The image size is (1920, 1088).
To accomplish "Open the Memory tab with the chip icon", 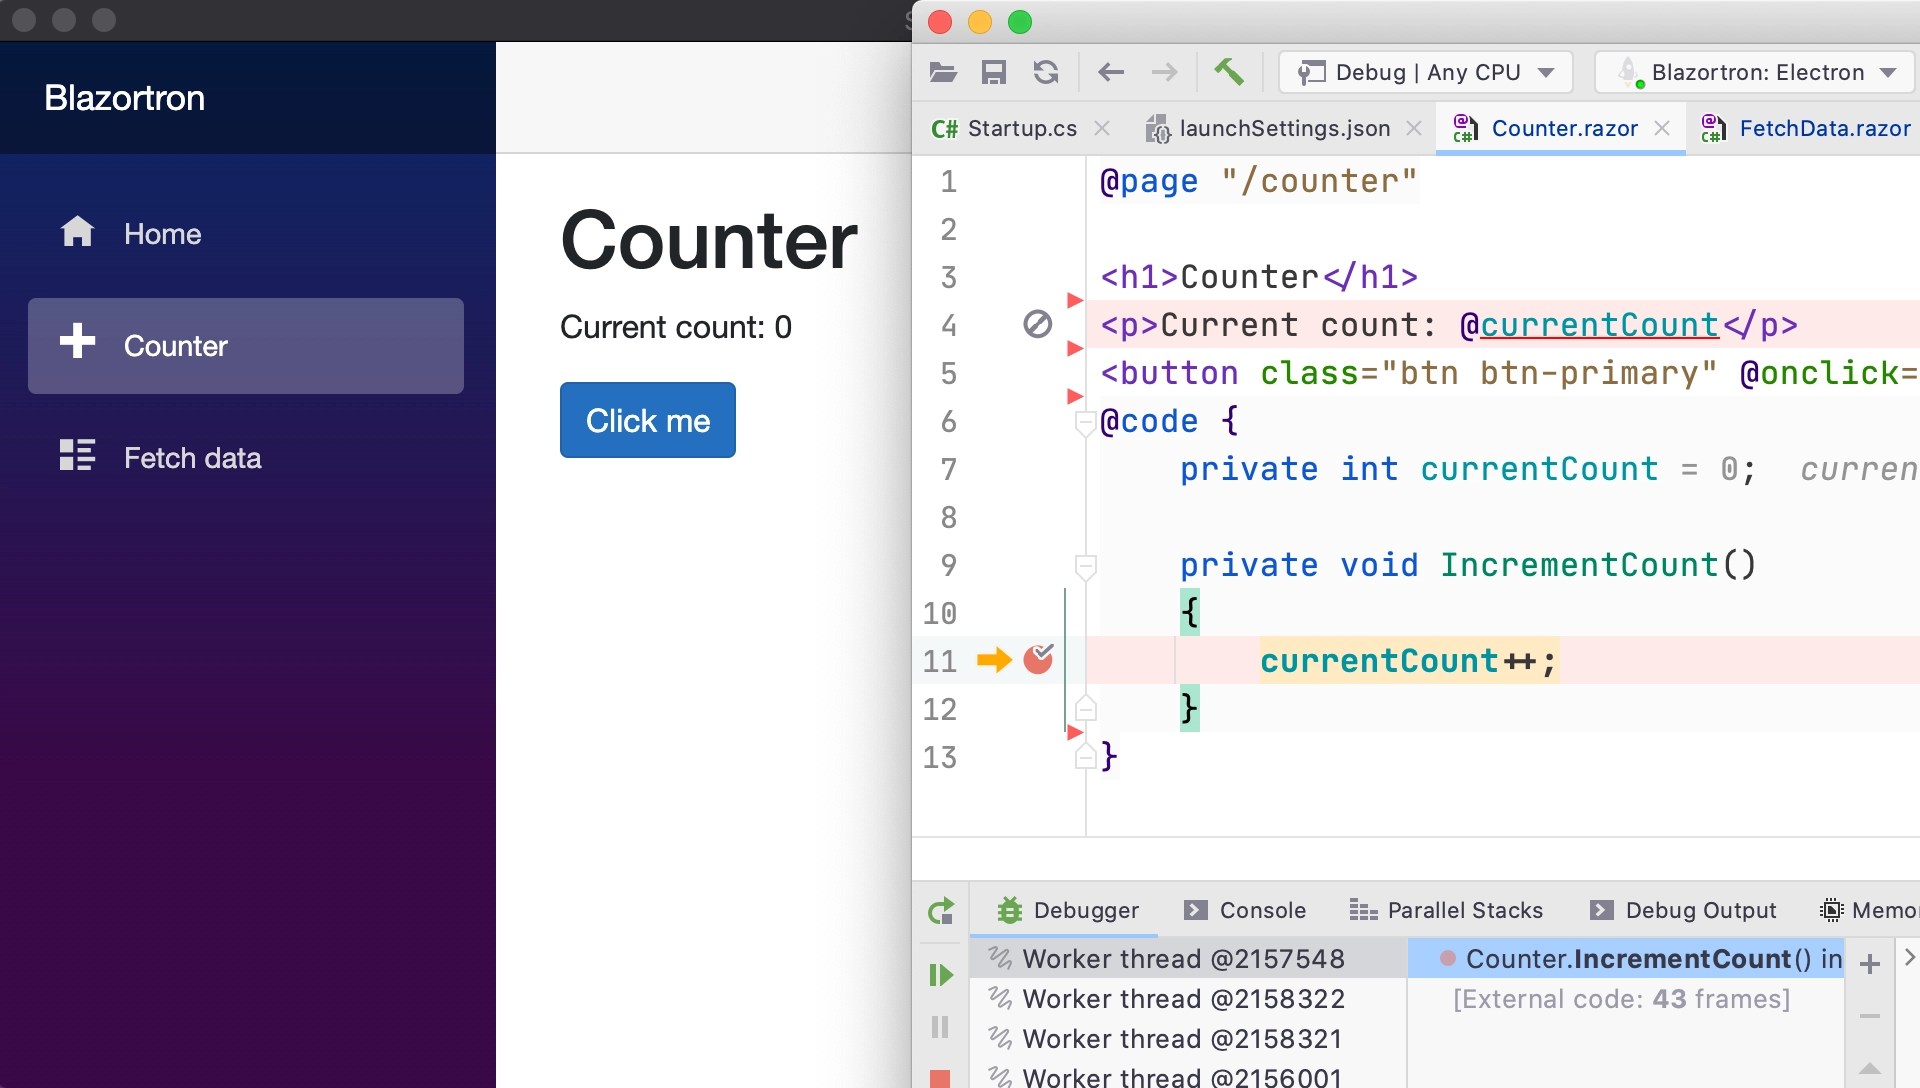I will point(1868,910).
